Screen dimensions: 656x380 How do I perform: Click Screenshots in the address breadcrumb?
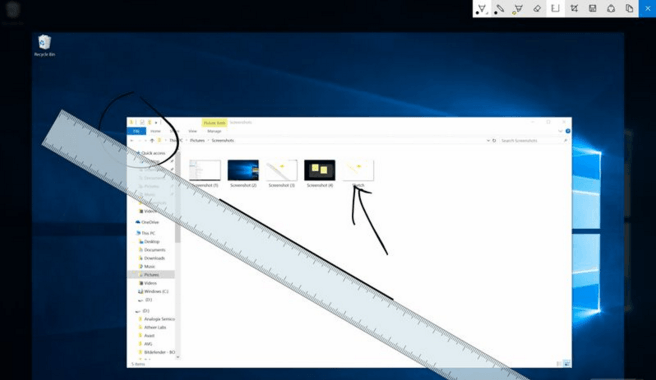click(x=223, y=141)
